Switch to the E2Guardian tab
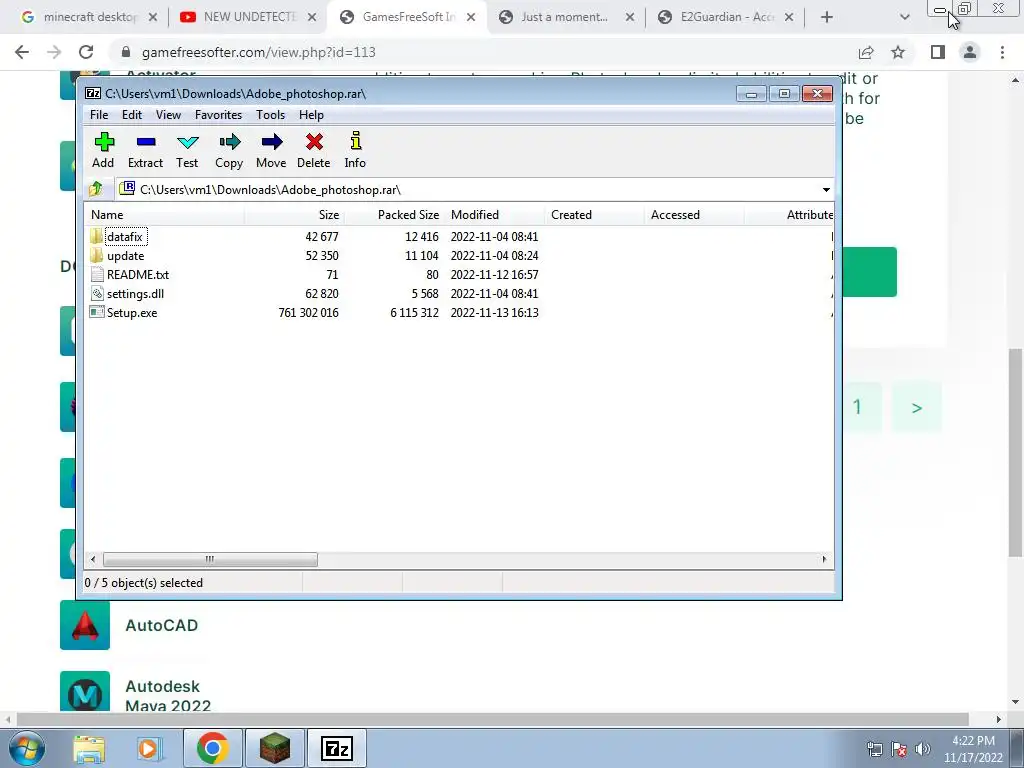 pos(724,17)
